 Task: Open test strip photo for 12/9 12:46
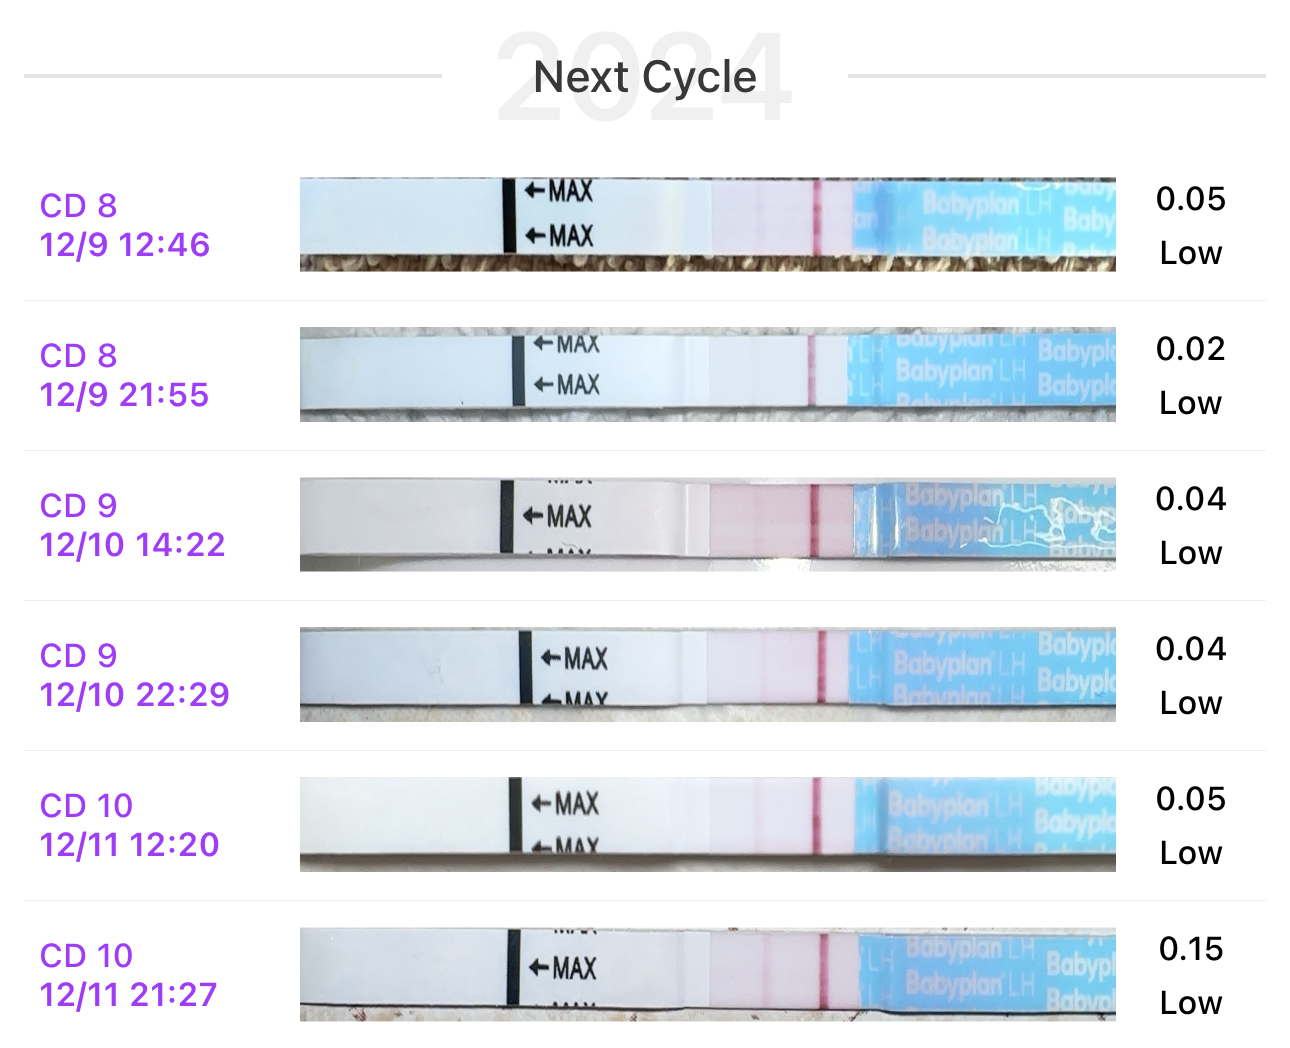point(707,224)
